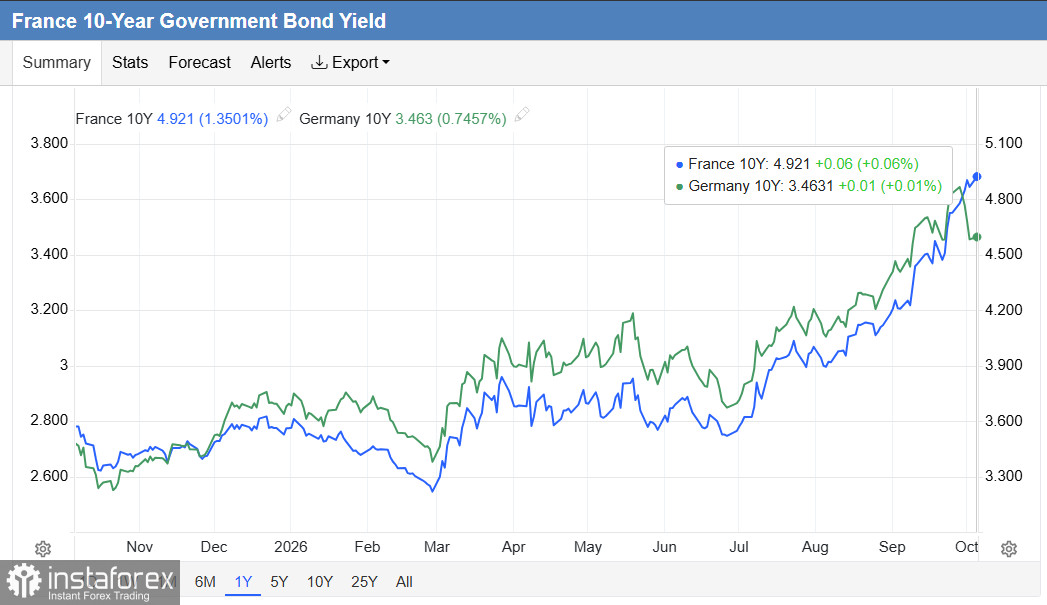Select the 1Y time range
The width and height of the screenshot is (1047, 605).
243,582
